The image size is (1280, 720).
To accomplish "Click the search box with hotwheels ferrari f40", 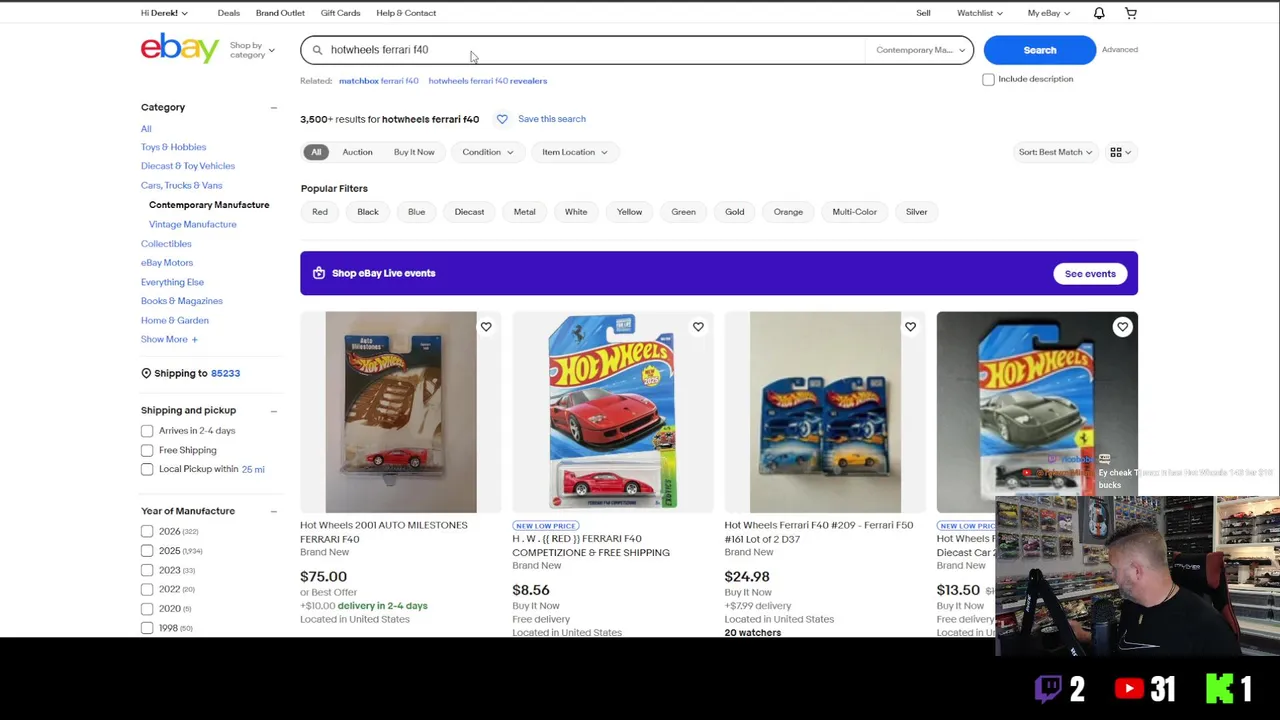I will point(590,50).
